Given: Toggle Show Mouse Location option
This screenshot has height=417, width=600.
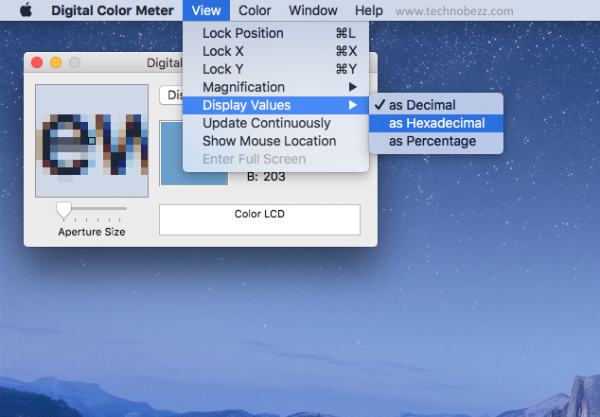Looking at the screenshot, I should (x=276, y=141).
